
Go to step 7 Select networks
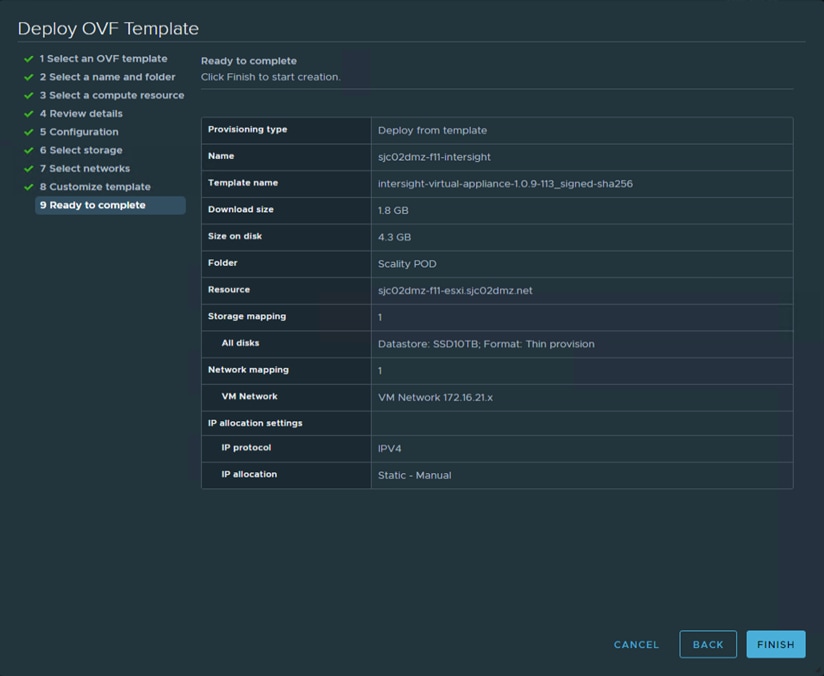(85, 169)
